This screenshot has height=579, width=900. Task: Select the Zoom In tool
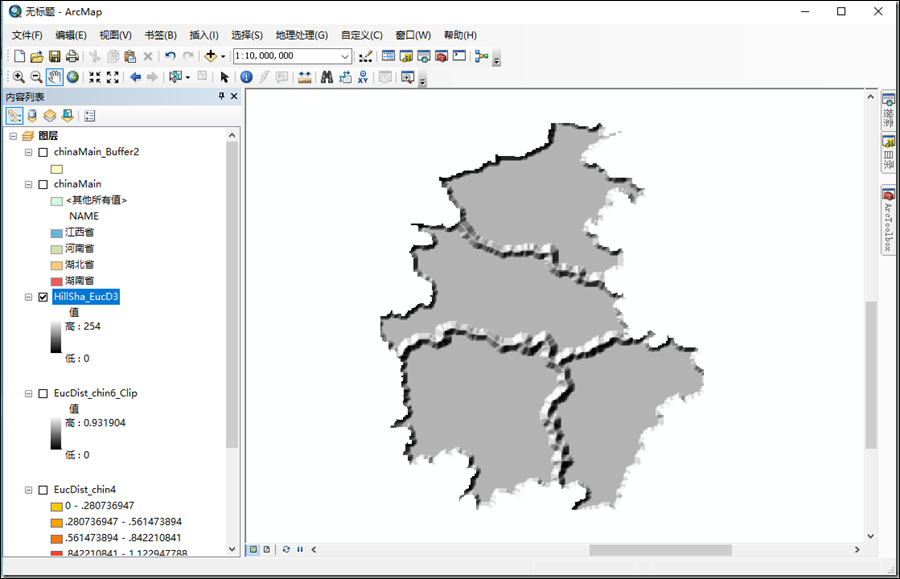[19, 77]
